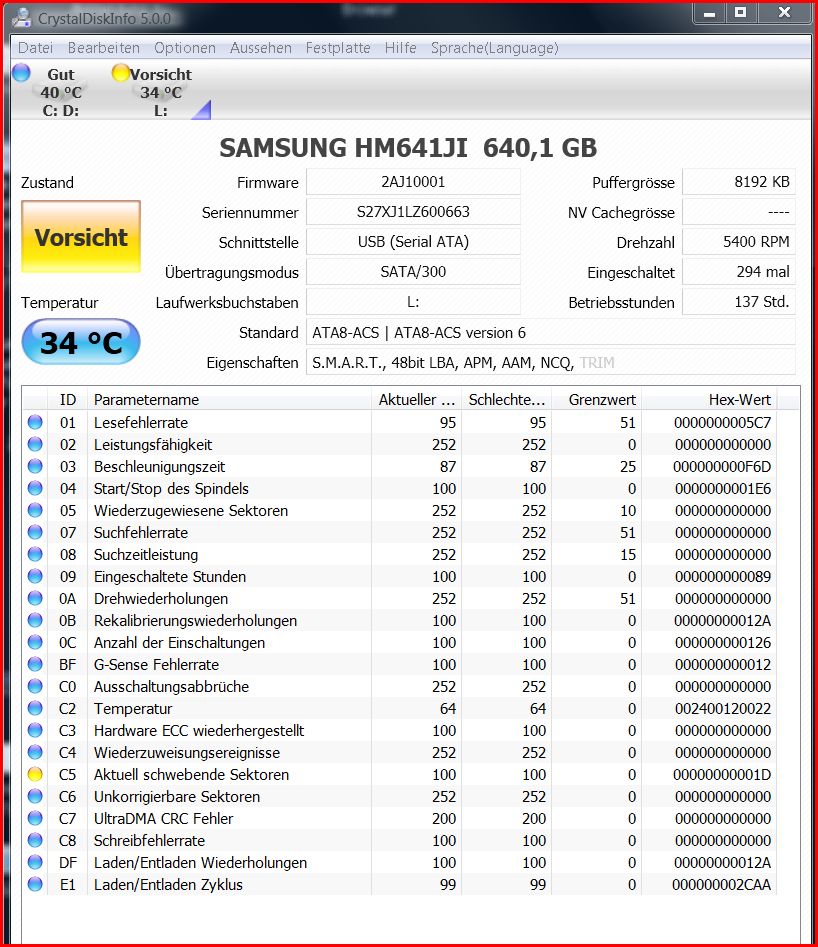
Task: Click the yellow orb for Aktuell schwebende Sektoren
Action: (x=35, y=774)
